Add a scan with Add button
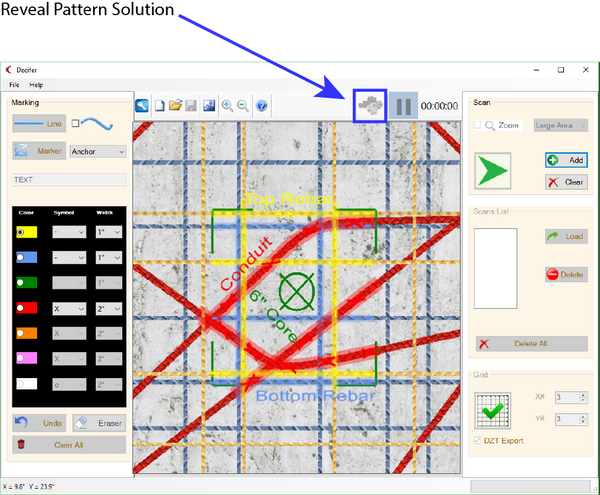Image resolution: width=600 pixels, height=495 pixels. tap(566, 160)
